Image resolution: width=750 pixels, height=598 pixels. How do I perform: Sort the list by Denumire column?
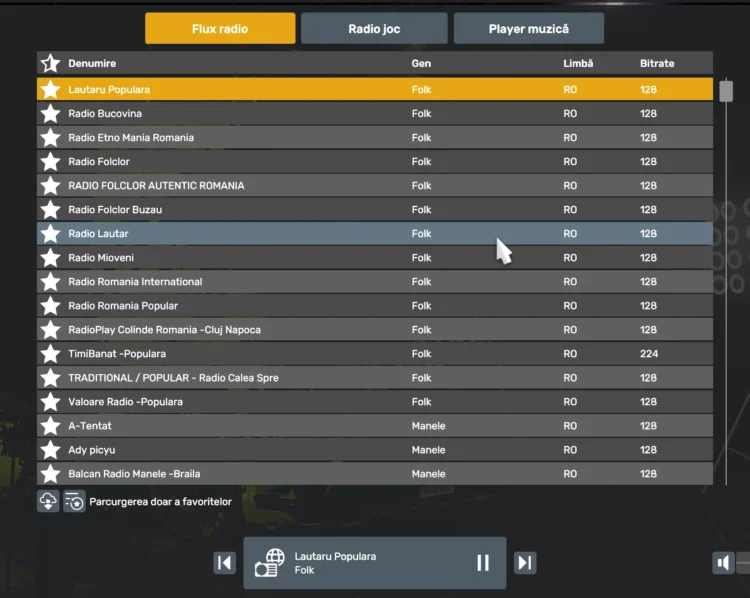point(92,63)
